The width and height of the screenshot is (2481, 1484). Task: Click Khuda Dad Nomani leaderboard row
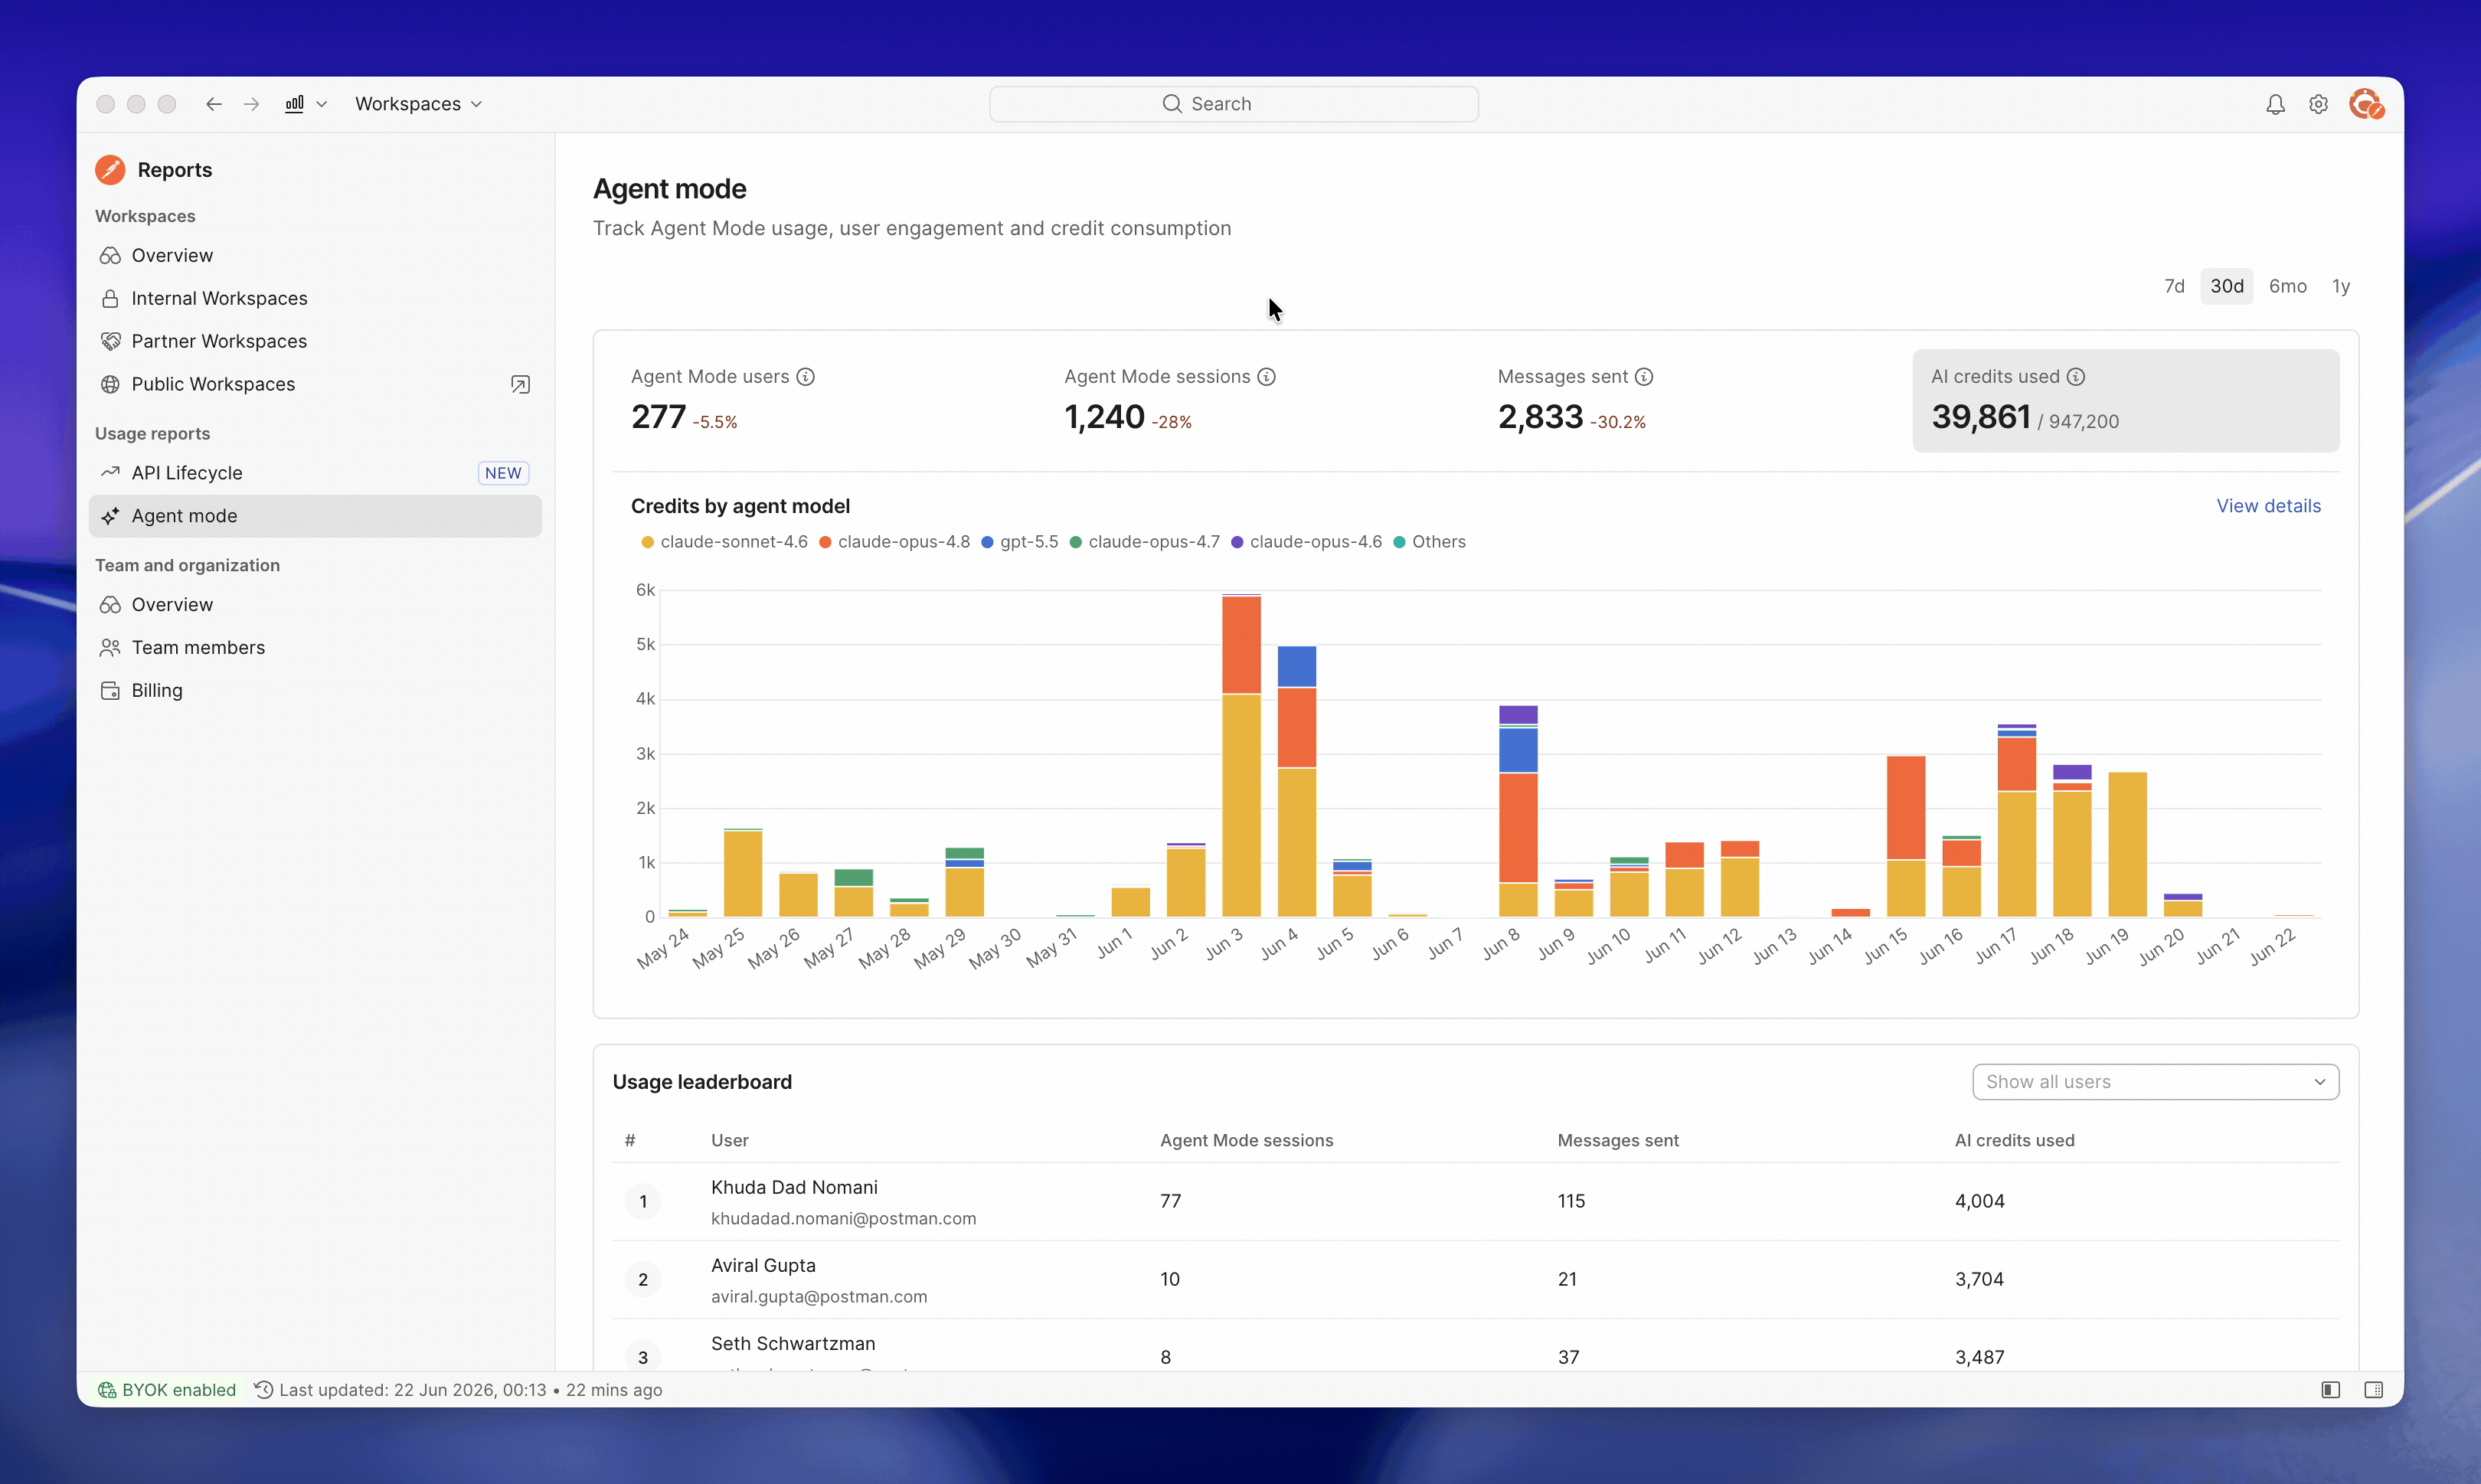1475,1202
